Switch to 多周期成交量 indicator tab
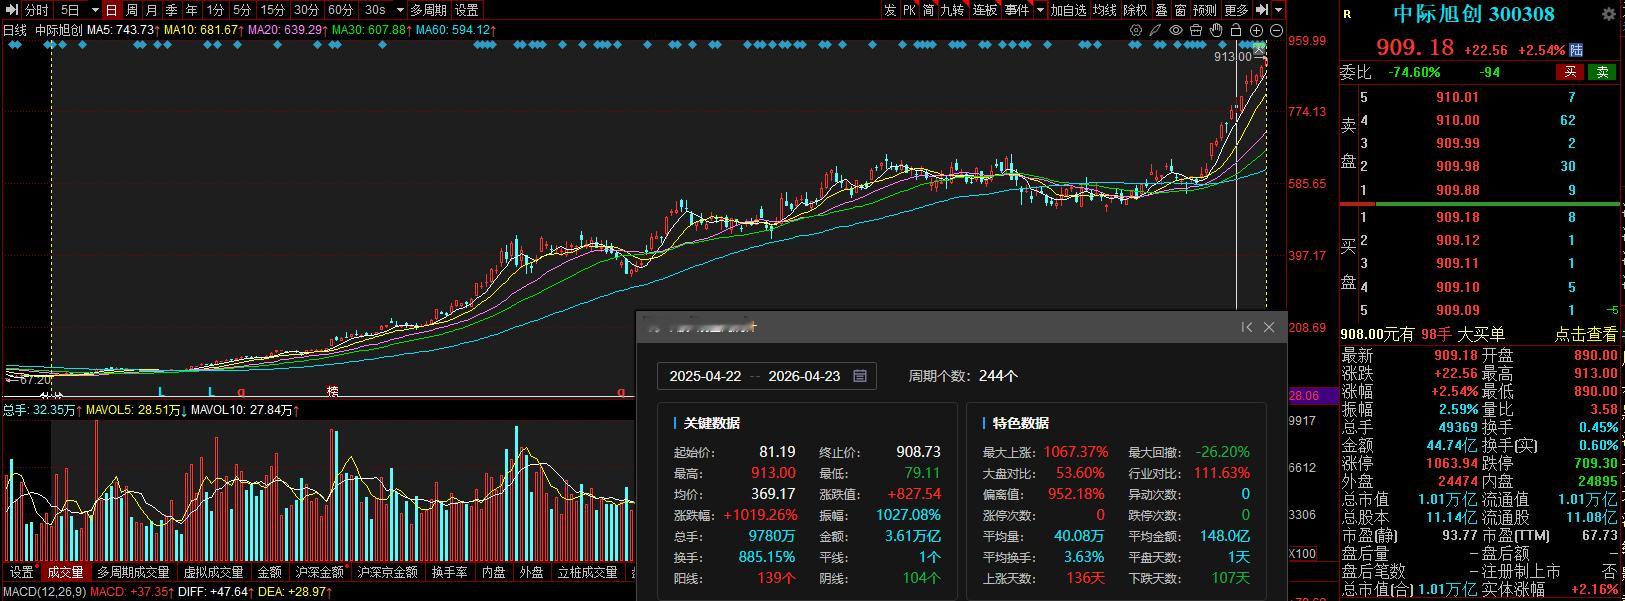 point(133,572)
